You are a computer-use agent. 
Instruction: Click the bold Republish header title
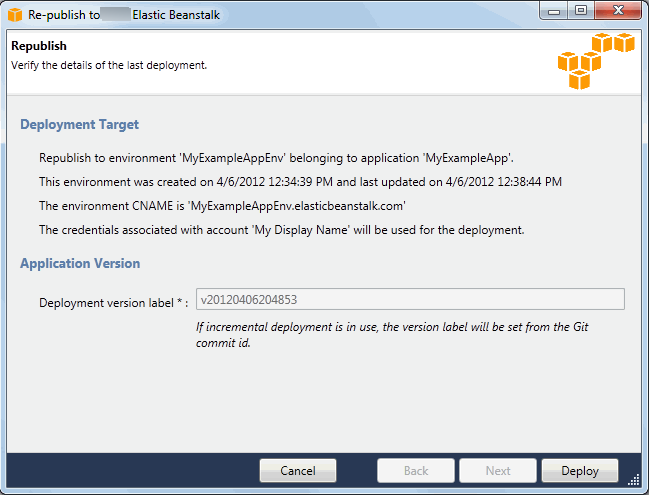(x=39, y=46)
